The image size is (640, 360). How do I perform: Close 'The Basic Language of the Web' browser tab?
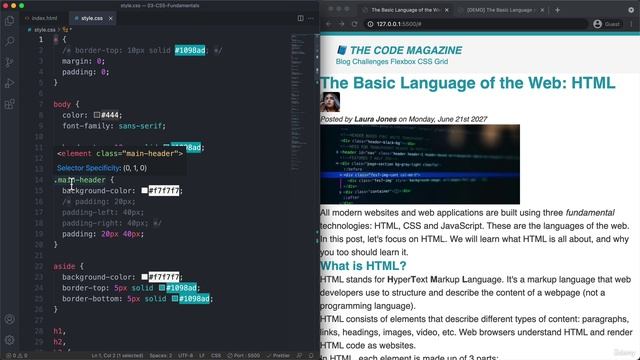446,10
